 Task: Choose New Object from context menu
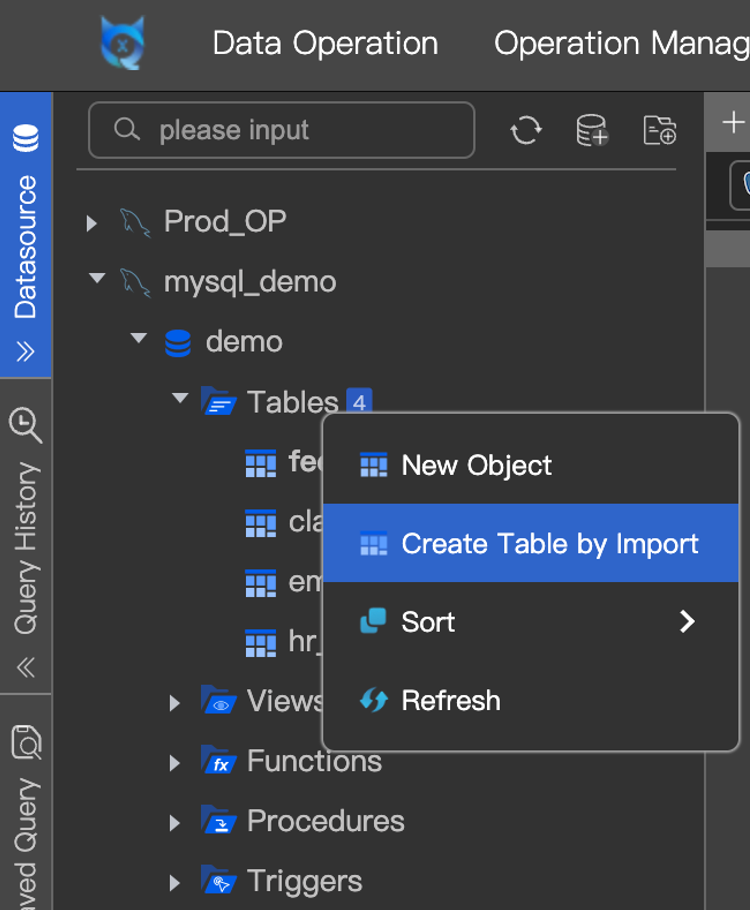476,465
